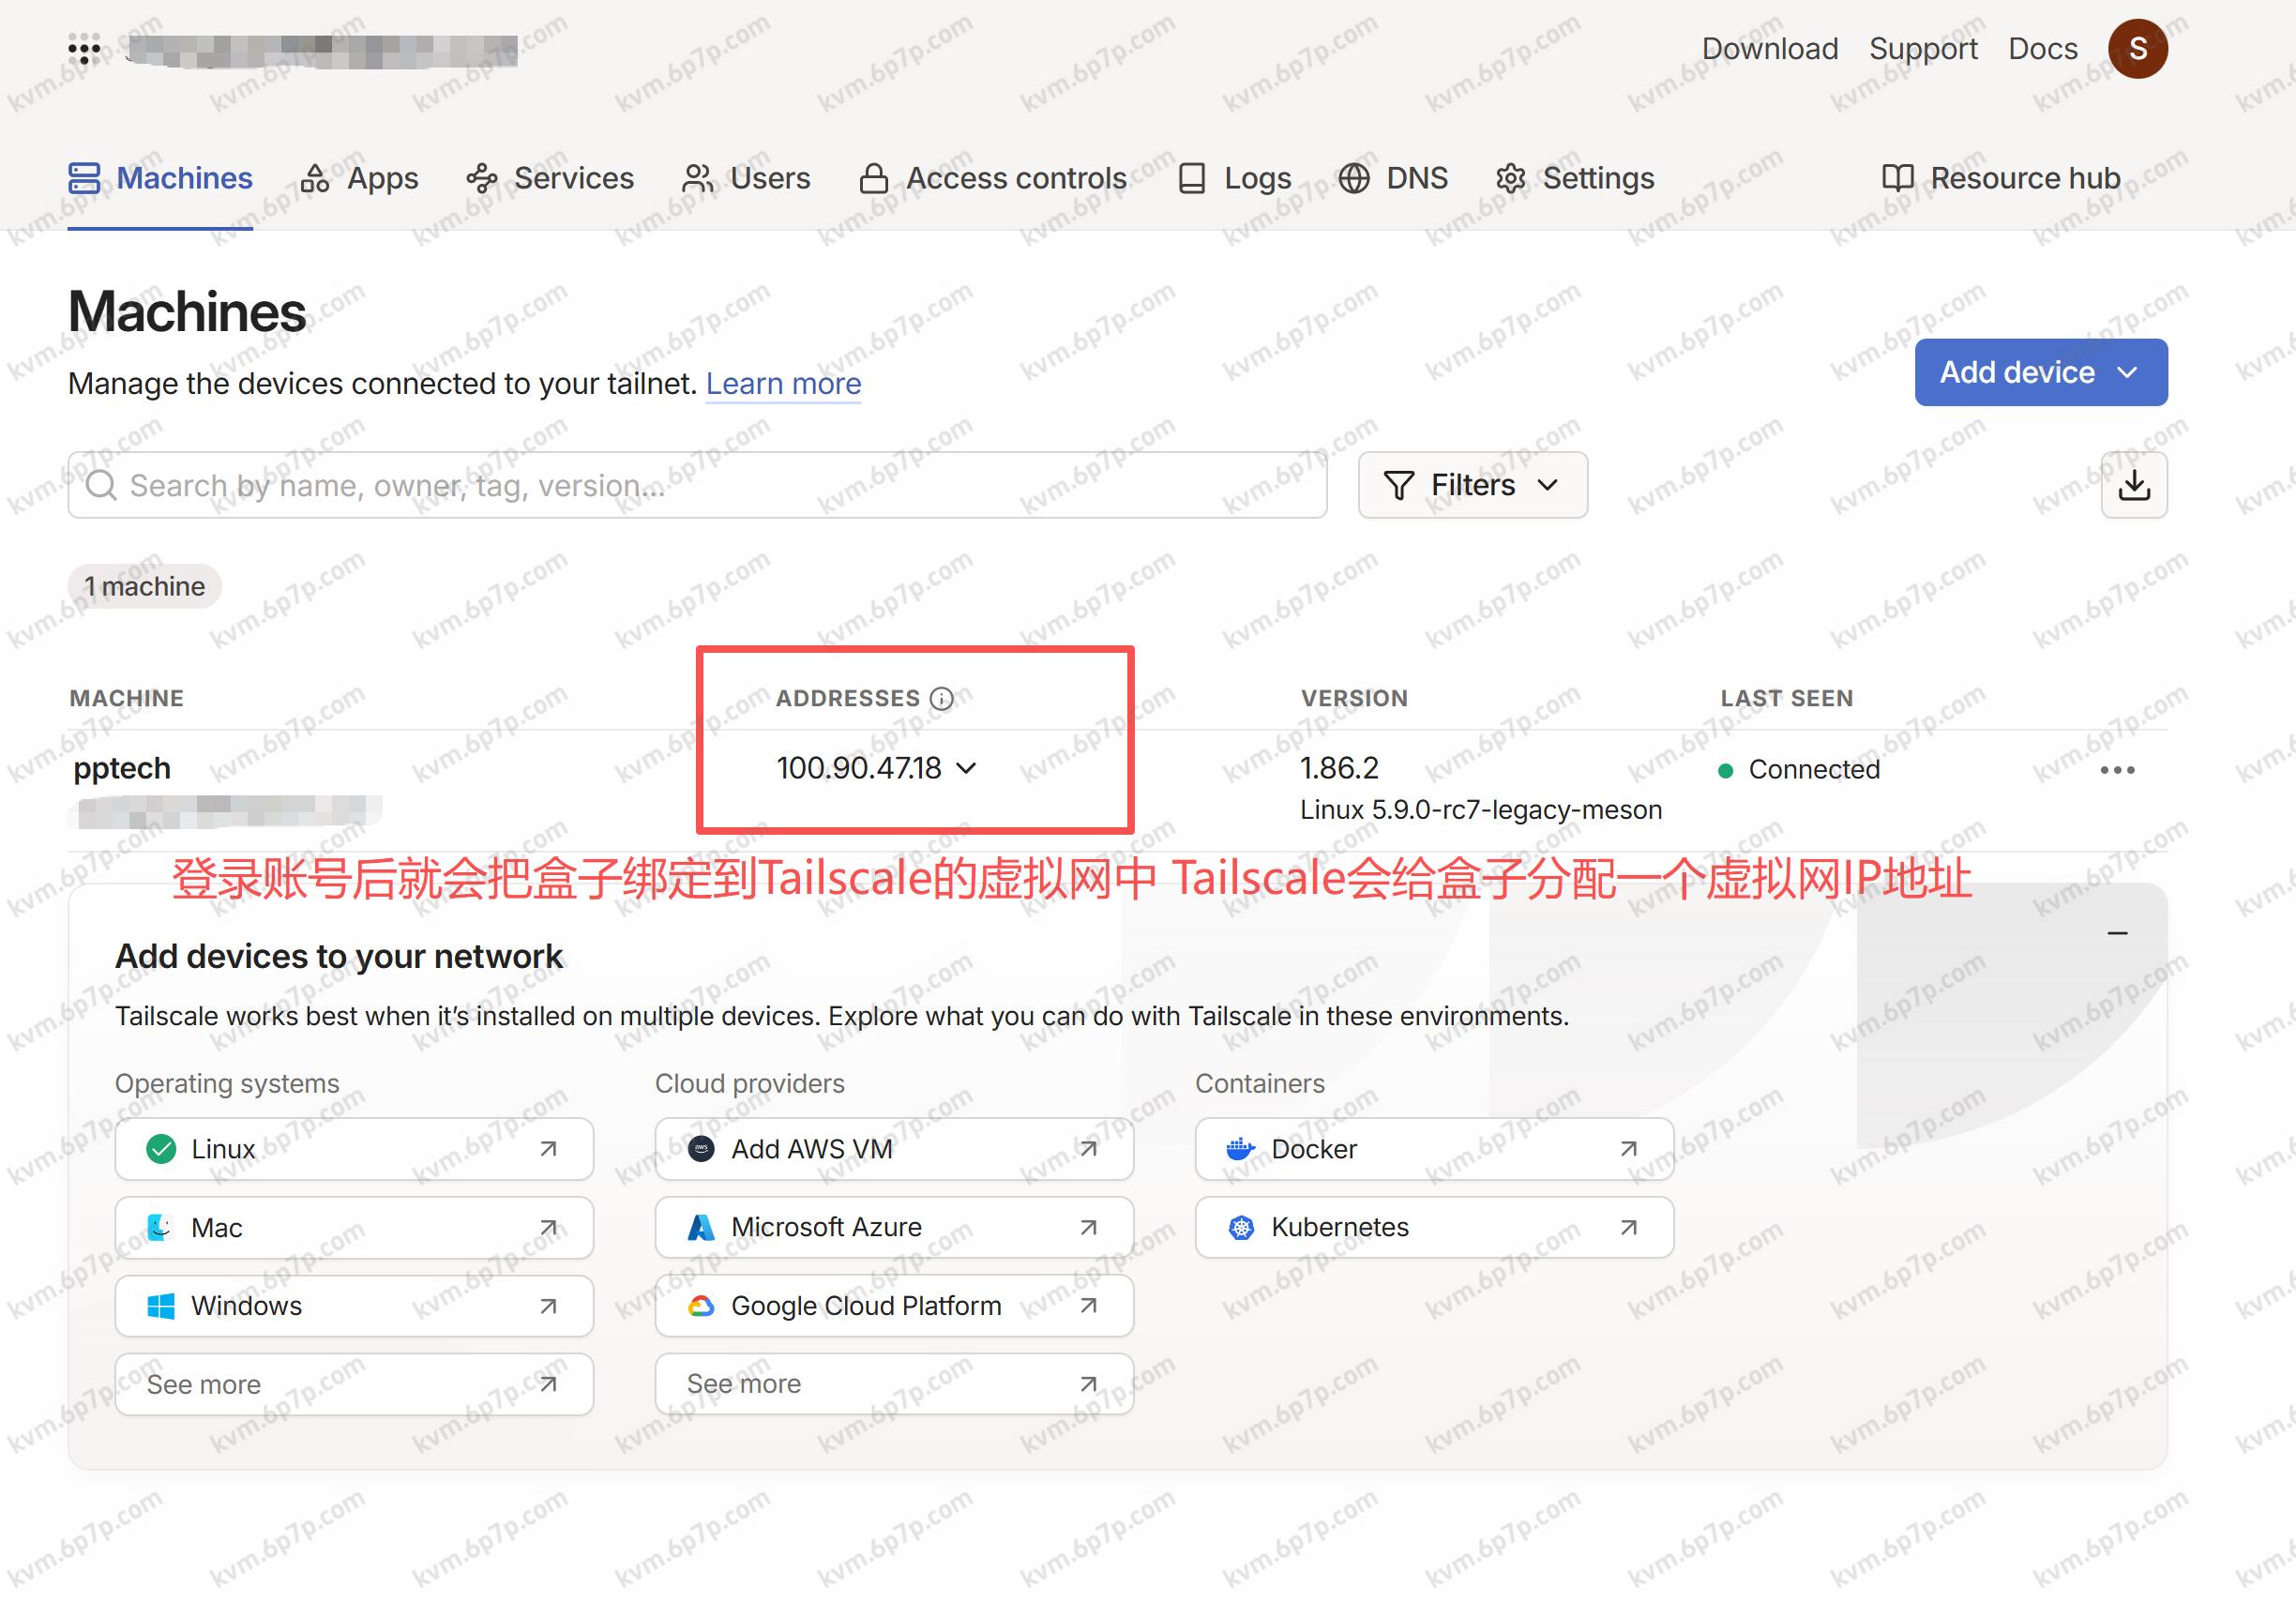
Task: Click the Windows operating system option
Action: [x=353, y=1305]
